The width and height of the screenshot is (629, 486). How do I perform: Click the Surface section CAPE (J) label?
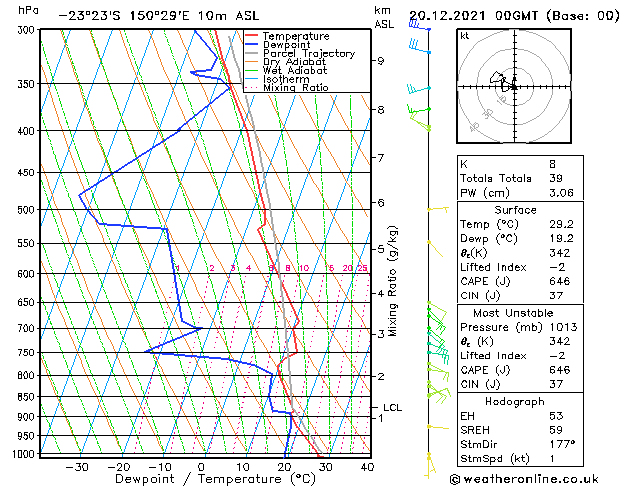(x=485, y=281)
